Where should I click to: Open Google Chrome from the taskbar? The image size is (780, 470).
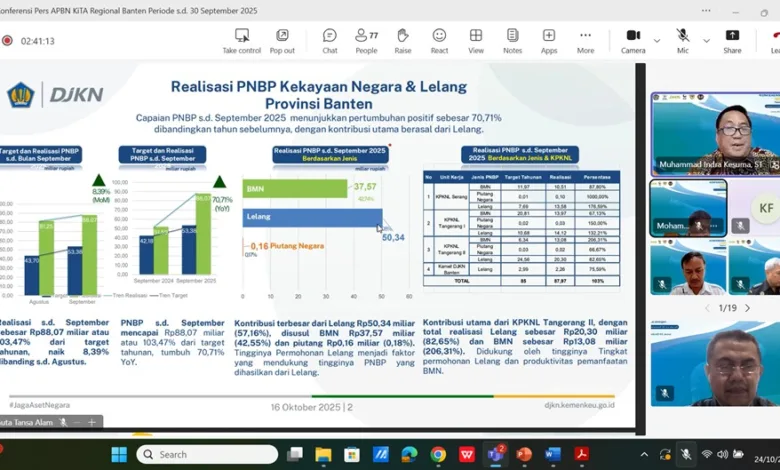(438, 455)
